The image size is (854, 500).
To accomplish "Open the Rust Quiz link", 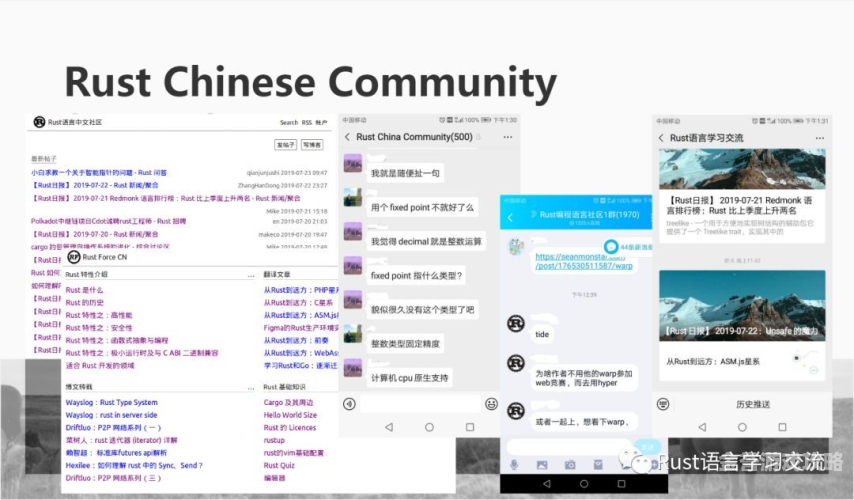I will (279, 465).
